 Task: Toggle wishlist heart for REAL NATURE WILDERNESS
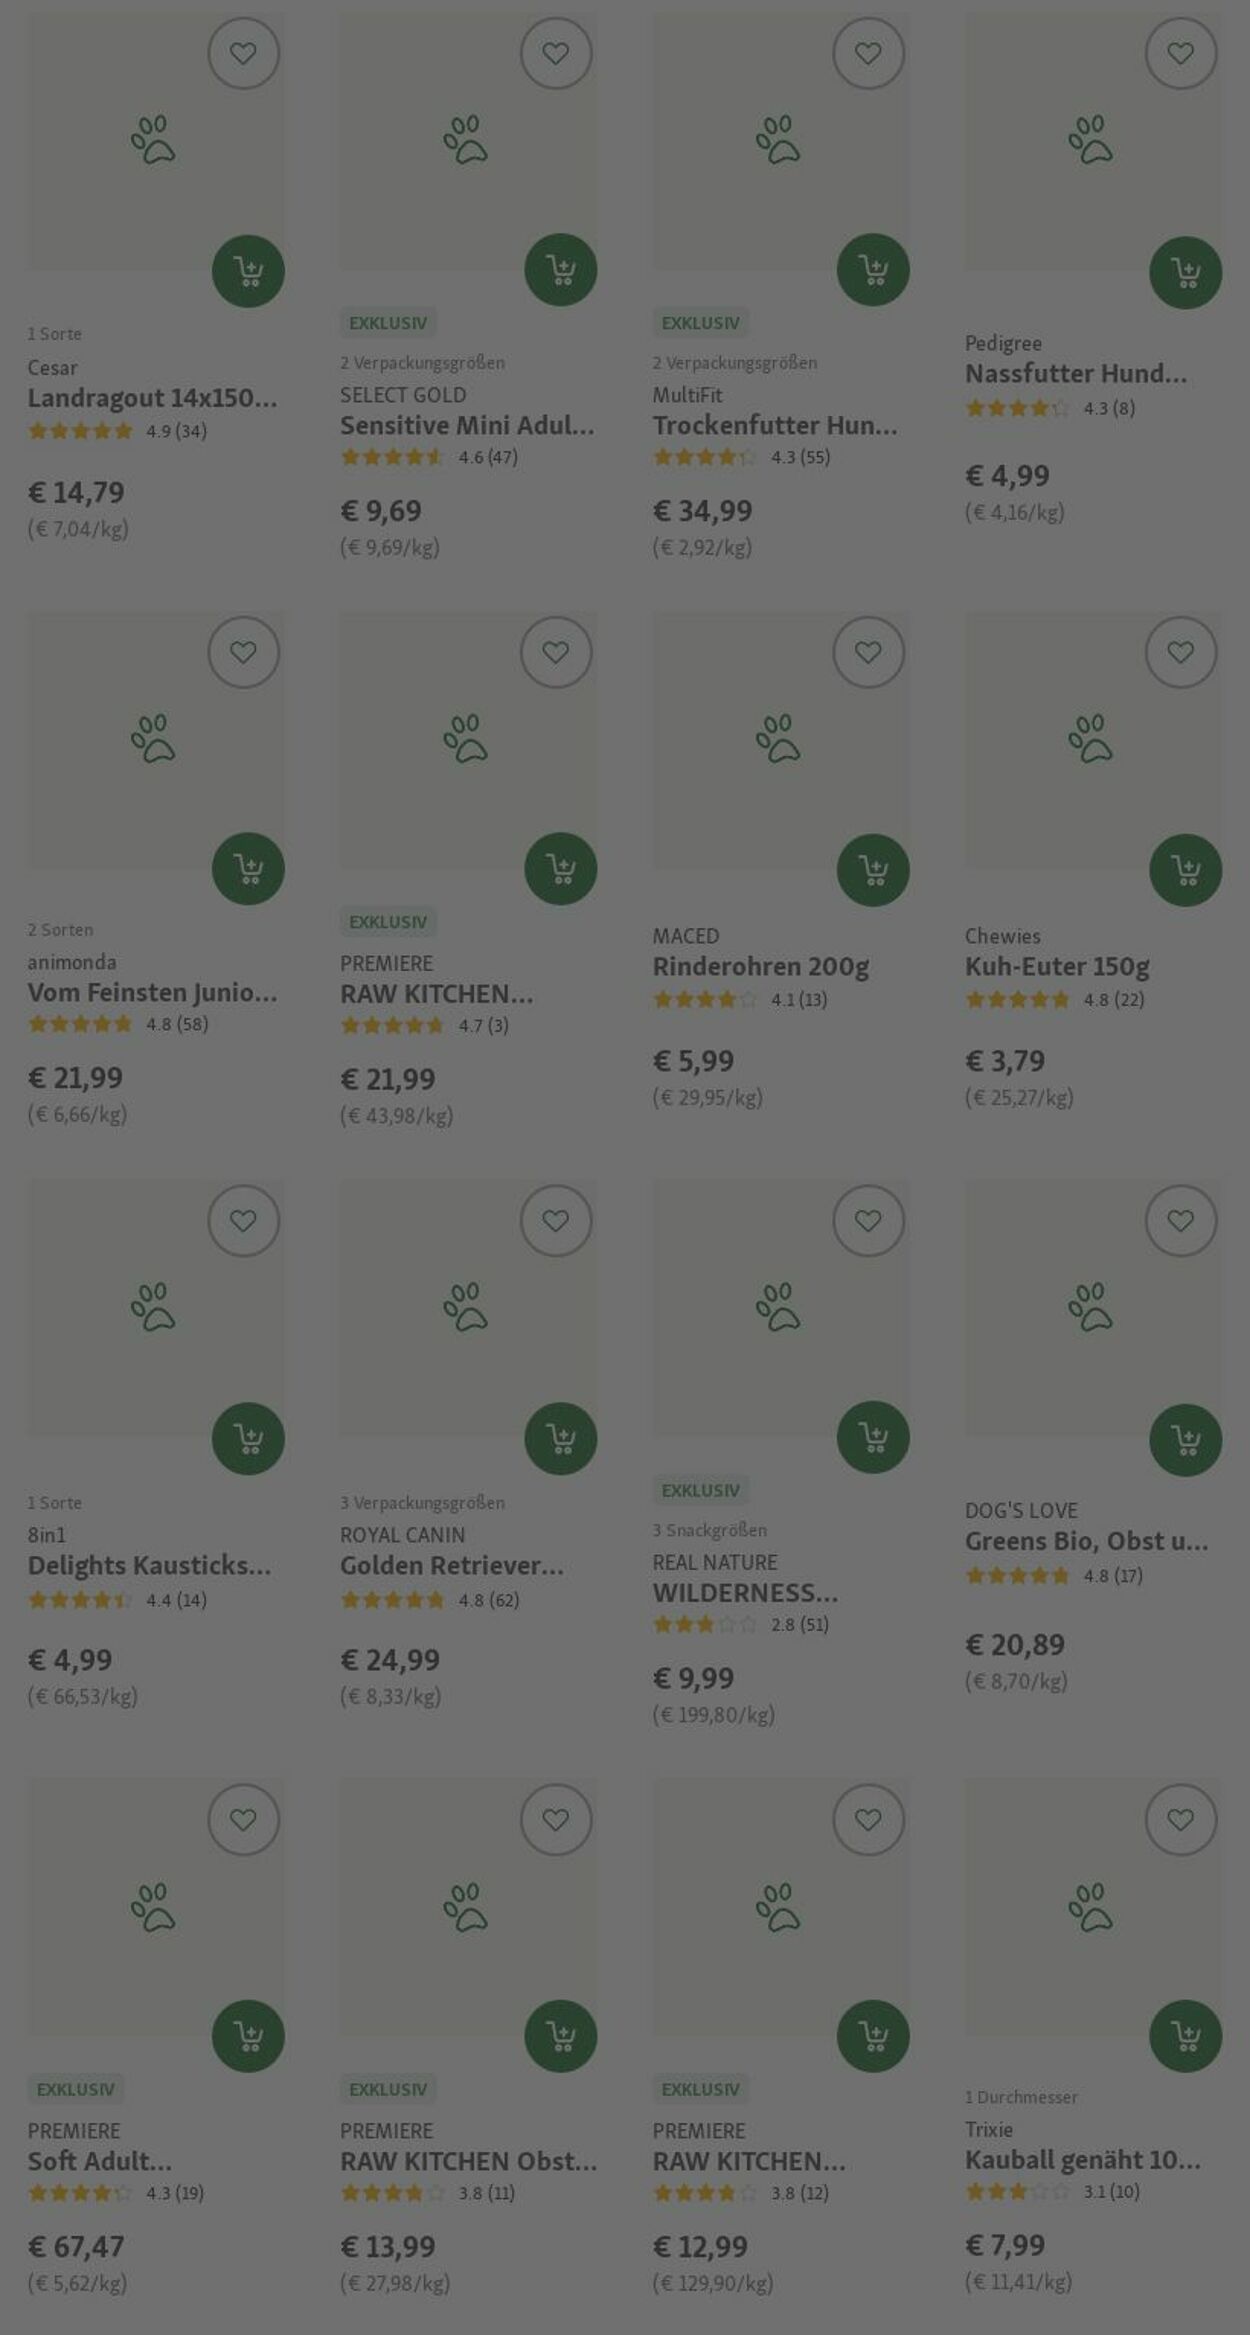pos(869,1221)
